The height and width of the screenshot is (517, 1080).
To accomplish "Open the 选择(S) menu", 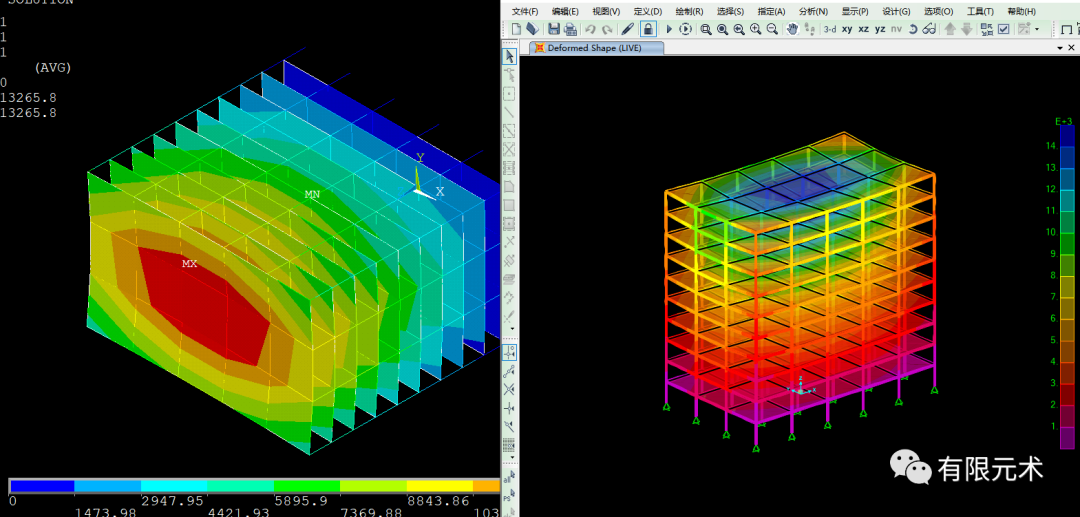I will 730,11.
